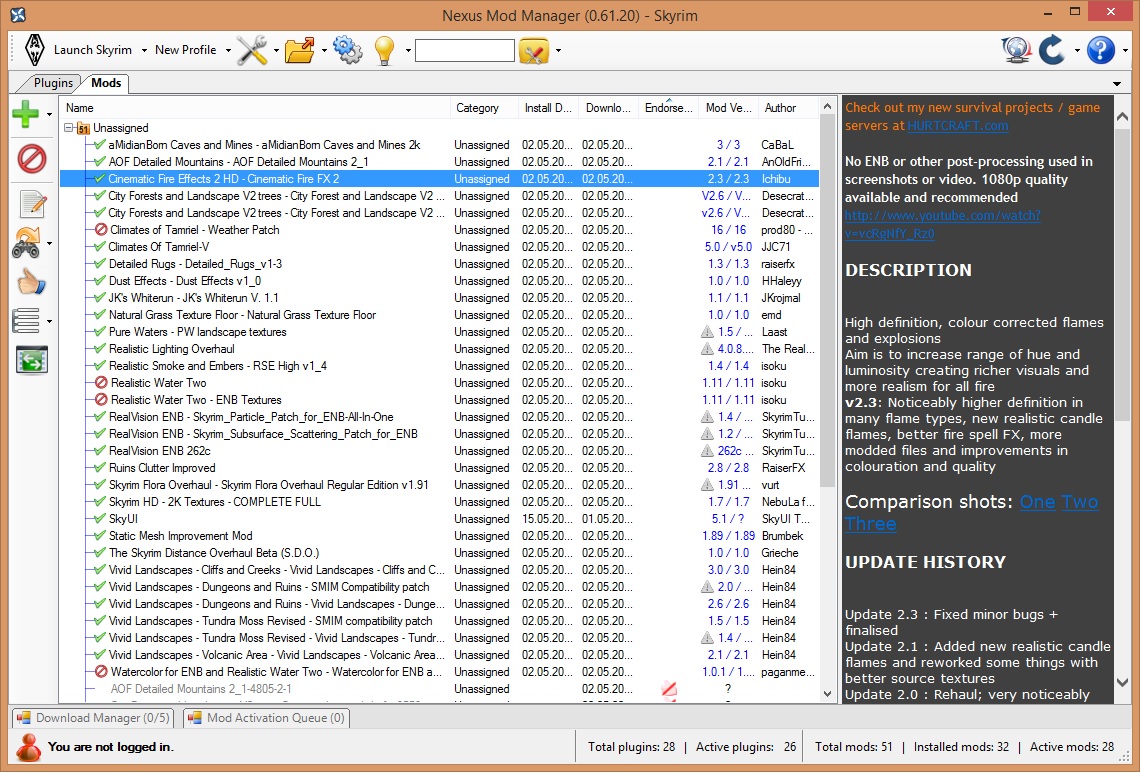Click the notepad edit readme icon
This screenshot has width=1140, height=777.
(x=33, y=205)
